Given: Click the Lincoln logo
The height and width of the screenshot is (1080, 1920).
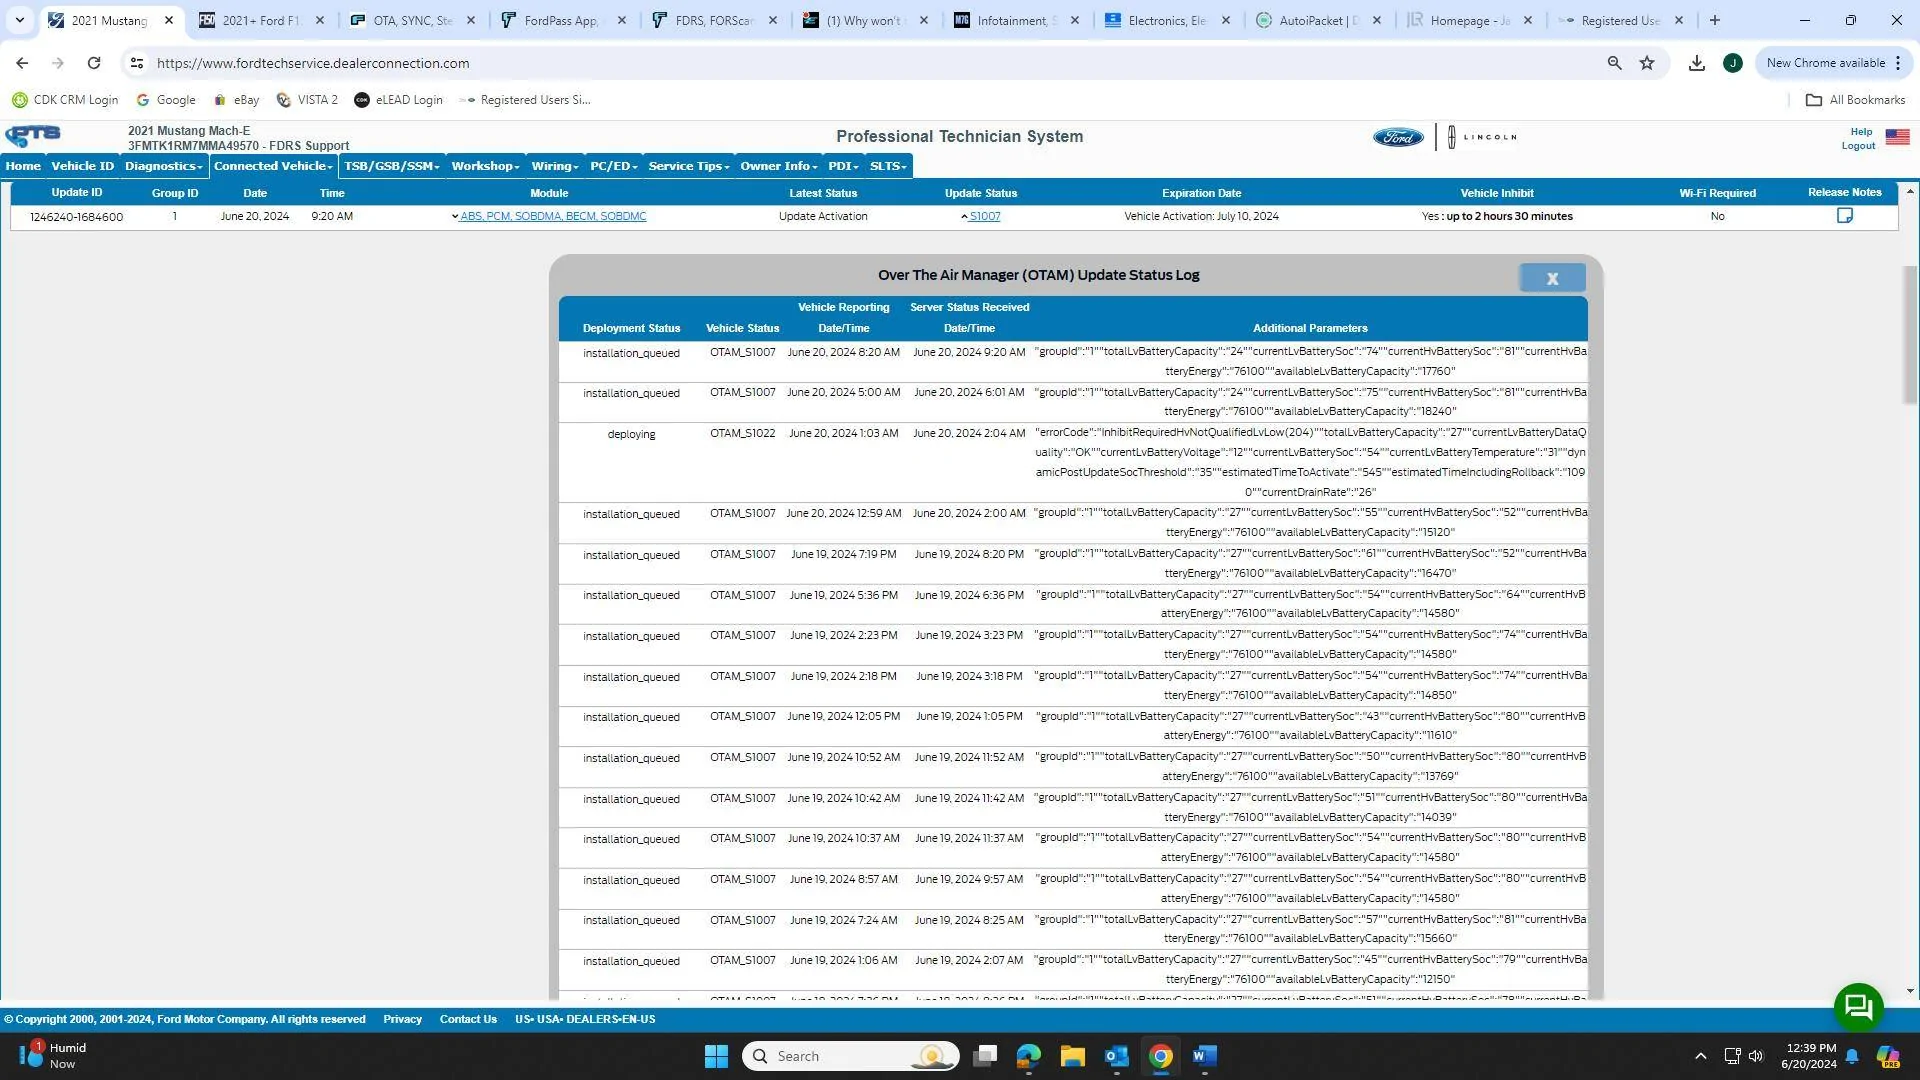Looking at the screenshot, I should click(1482, 137).
